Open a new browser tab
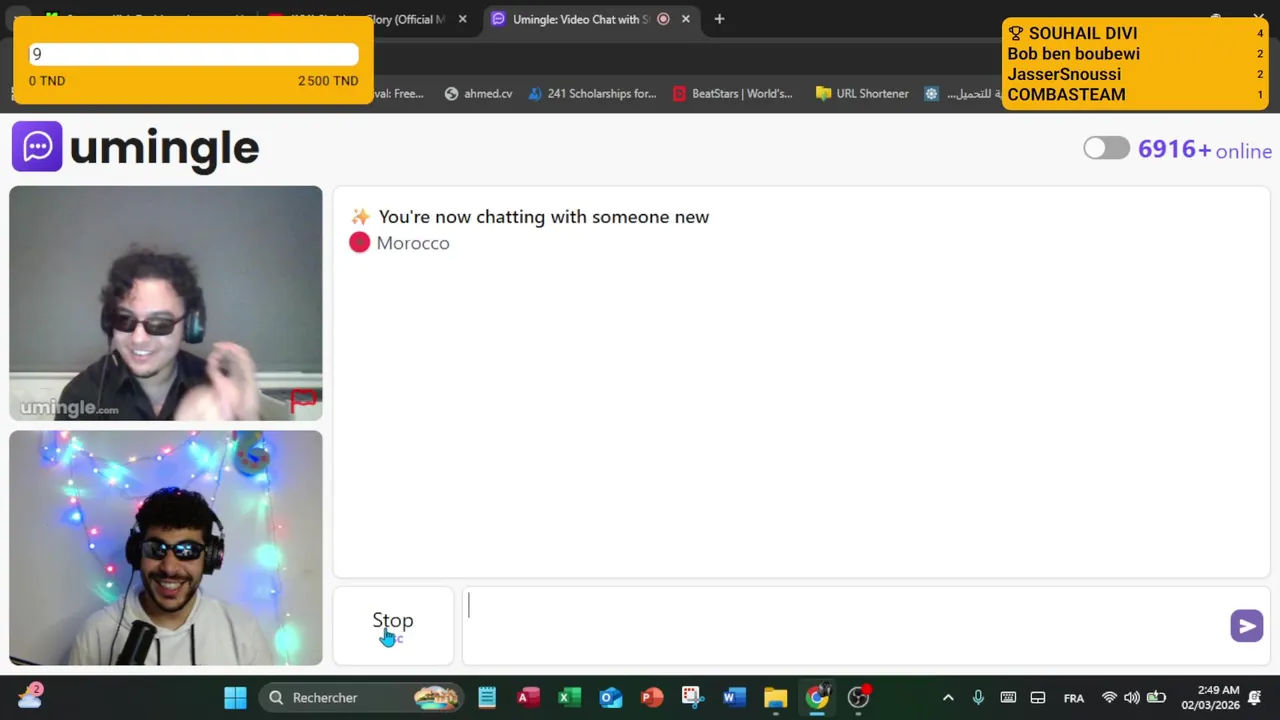 (719, 19)
